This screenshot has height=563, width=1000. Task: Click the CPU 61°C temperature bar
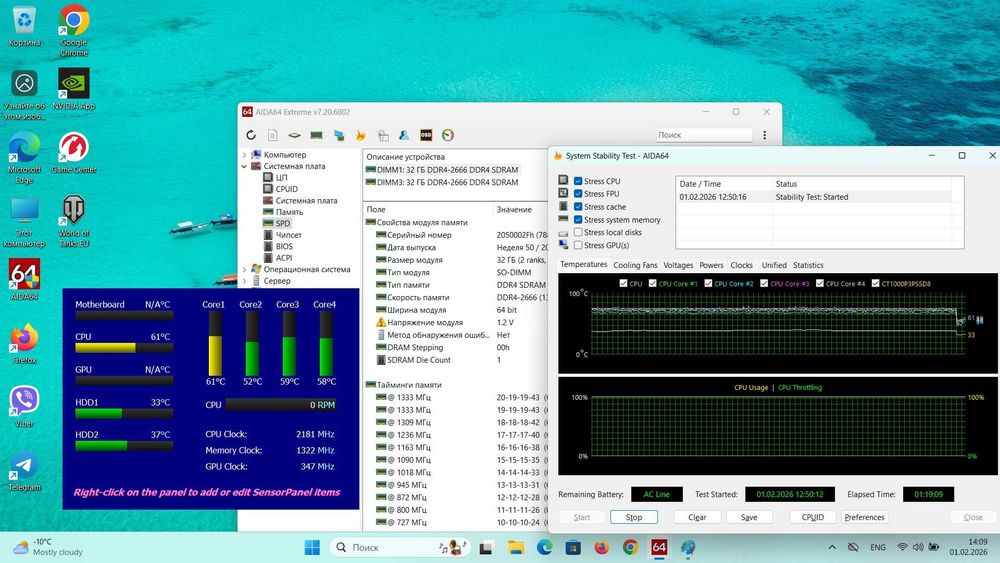(x=124, y=348)
